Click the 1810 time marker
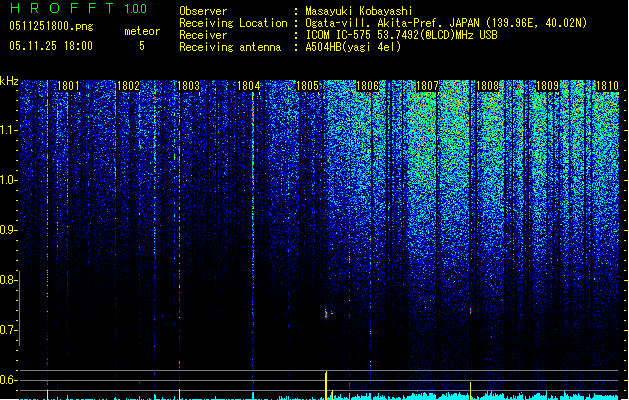Viewport: 629px width, 400px height. click(x=607, y=86)
